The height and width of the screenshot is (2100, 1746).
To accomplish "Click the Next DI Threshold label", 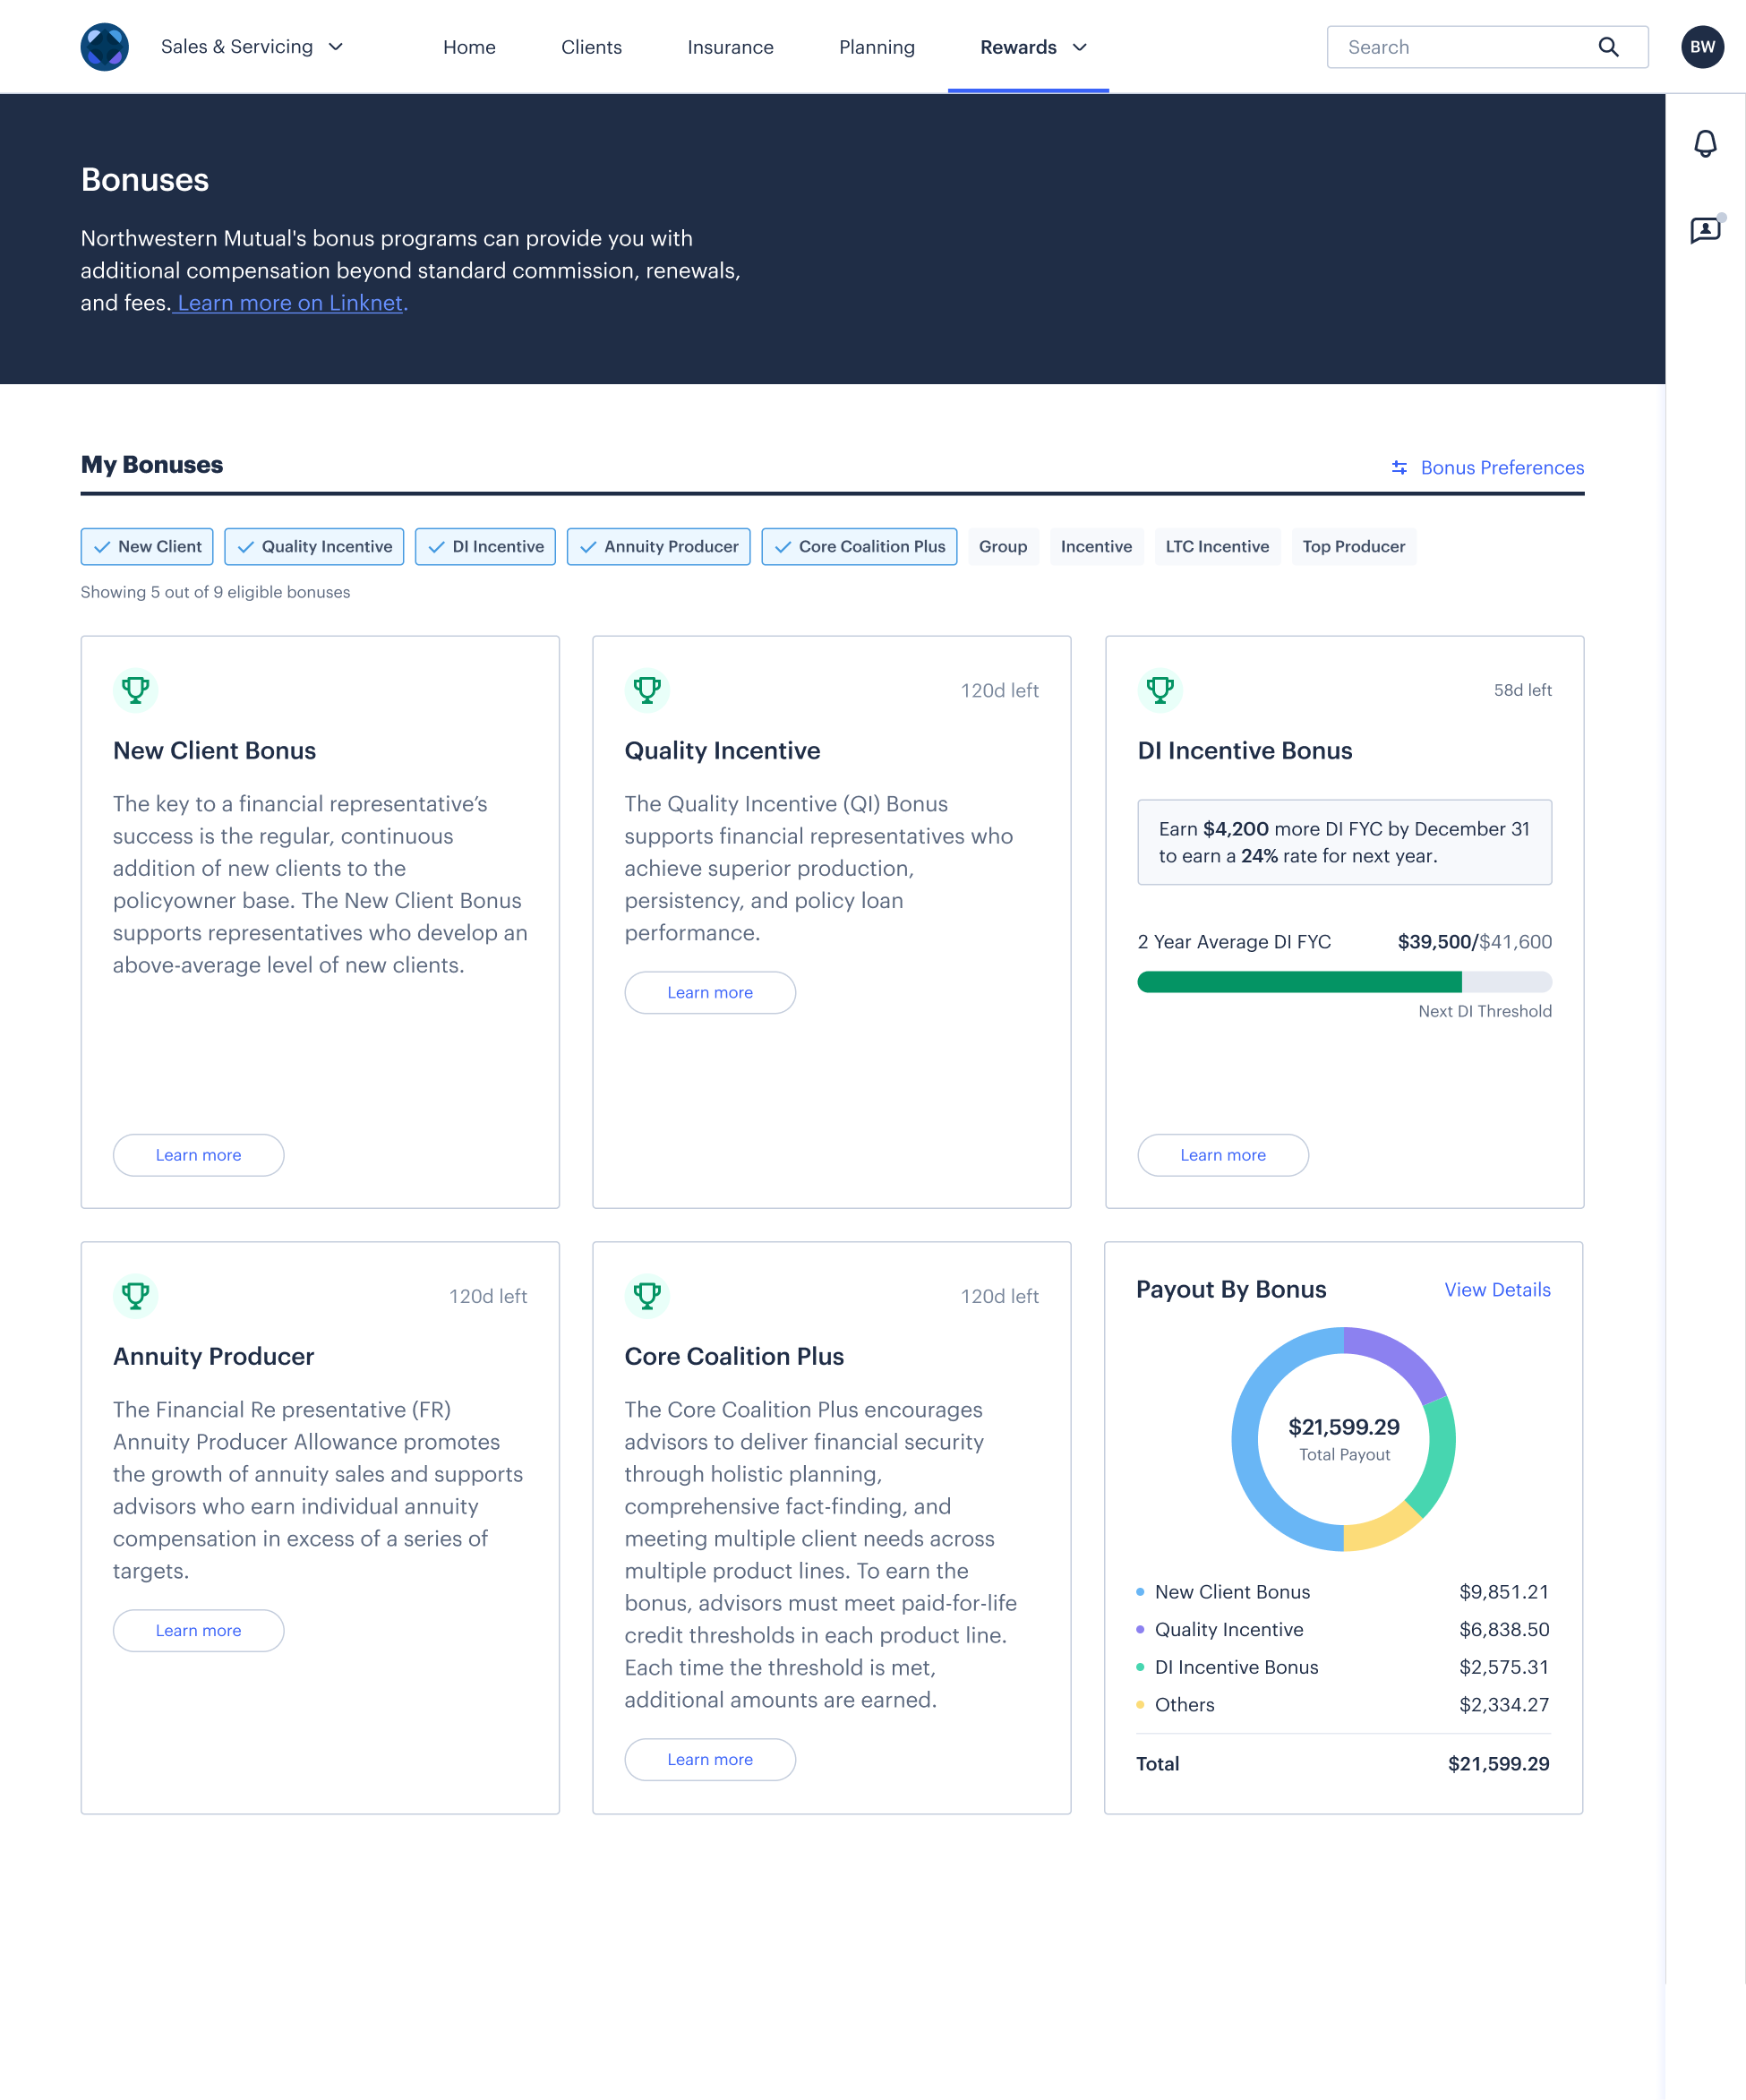I will pyautogui.click(x=1485, y=1011).
